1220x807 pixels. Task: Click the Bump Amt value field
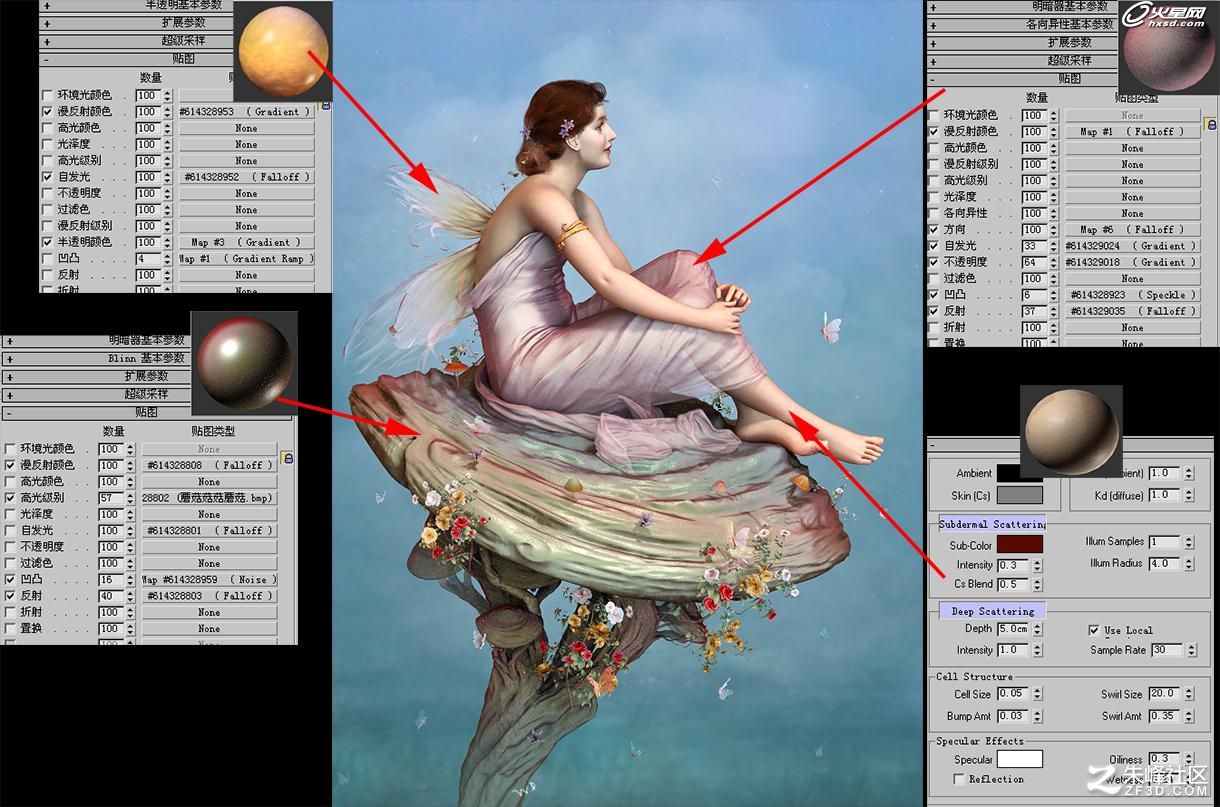[1013, 716]
